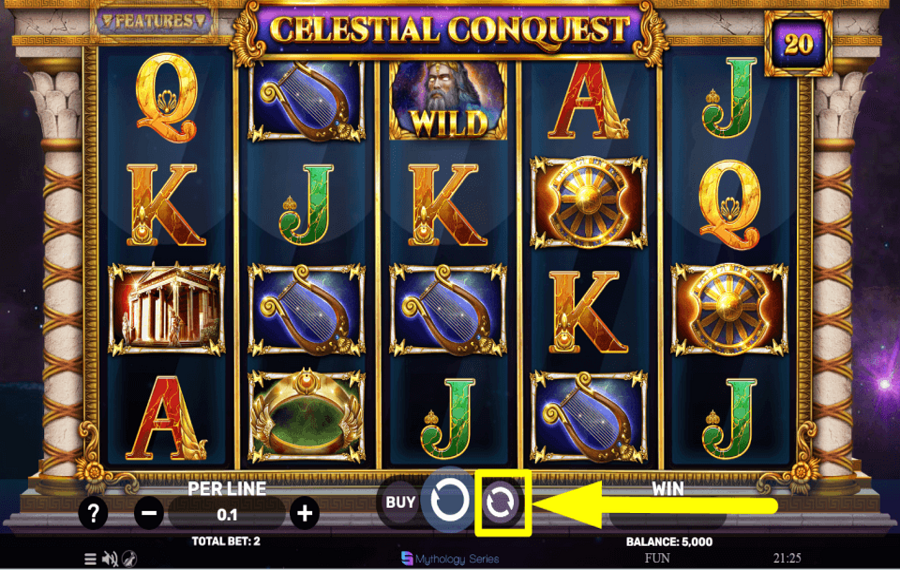This screenshot has width=900, height=570.
Task: Decrease per line bet with minus button
Action: tap(149, 512)
